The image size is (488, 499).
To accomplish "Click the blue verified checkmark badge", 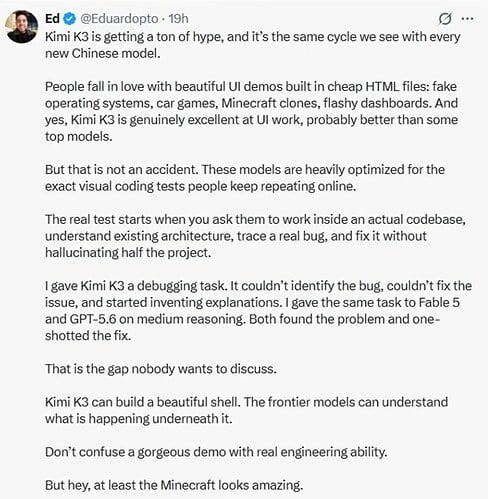I will pyautogui.click(x=69, y=19).
